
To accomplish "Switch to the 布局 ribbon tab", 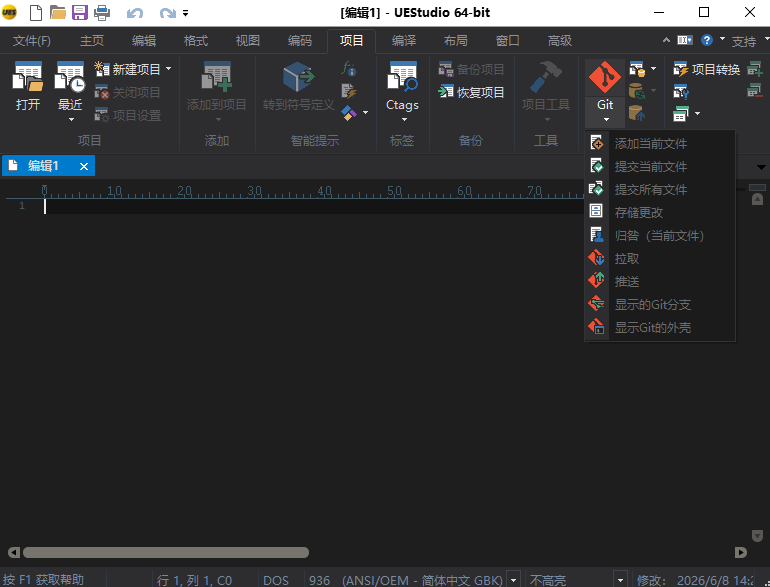I will click(x=456, y=41).
